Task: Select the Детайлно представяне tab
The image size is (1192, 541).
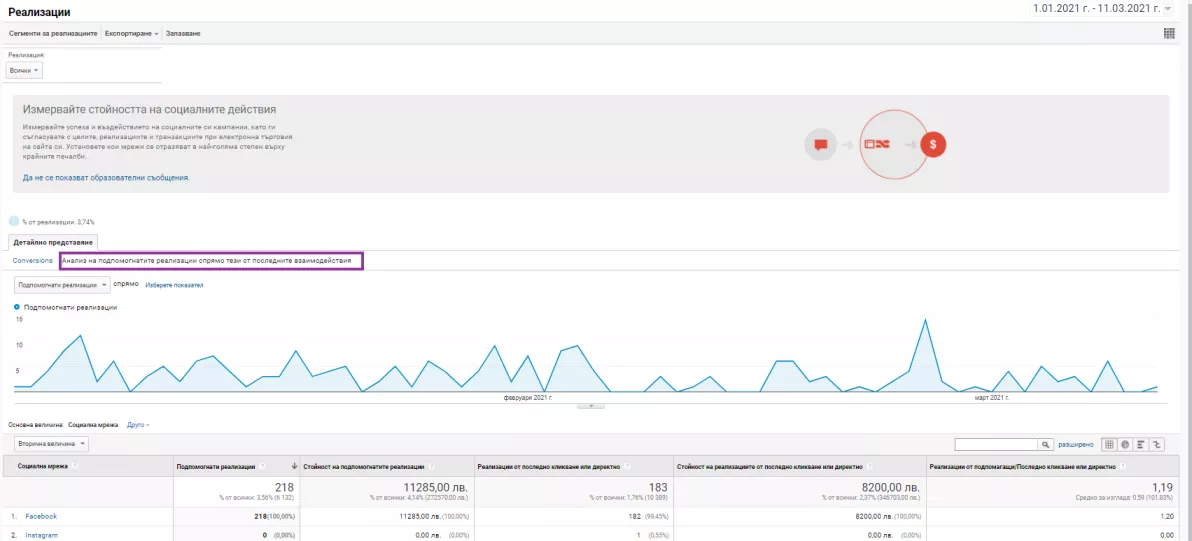Action: [x=53, y=242]
